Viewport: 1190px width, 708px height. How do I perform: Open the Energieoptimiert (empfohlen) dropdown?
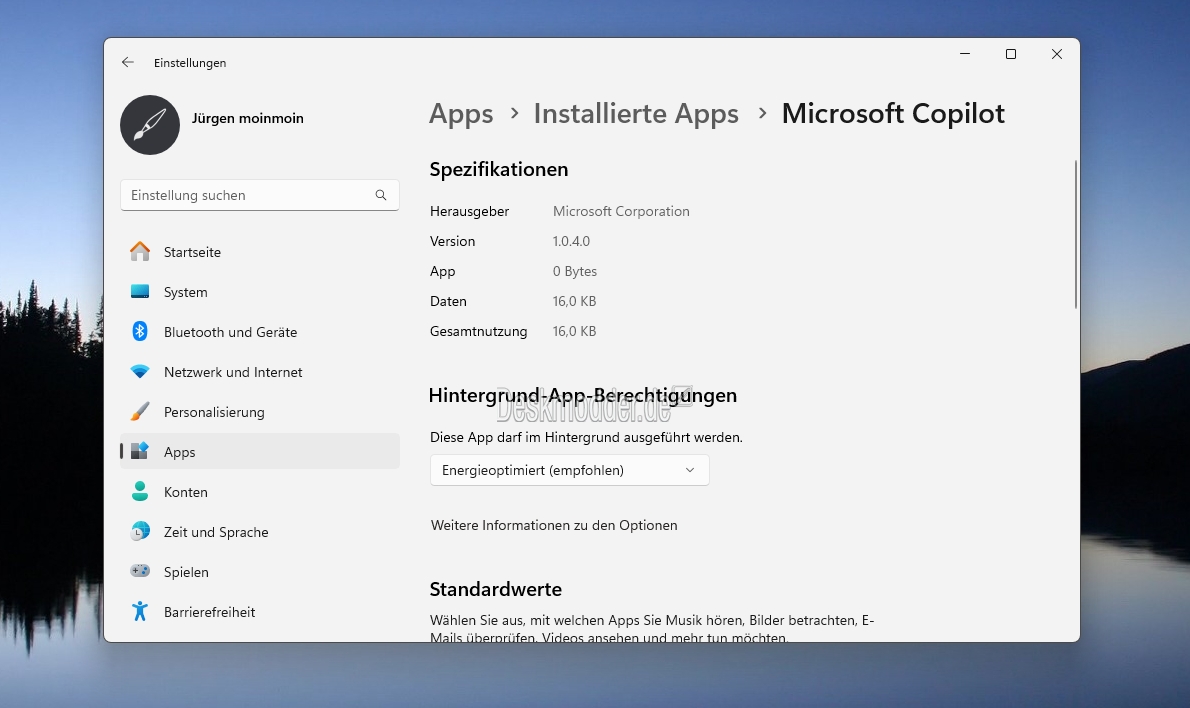[570, 470]
